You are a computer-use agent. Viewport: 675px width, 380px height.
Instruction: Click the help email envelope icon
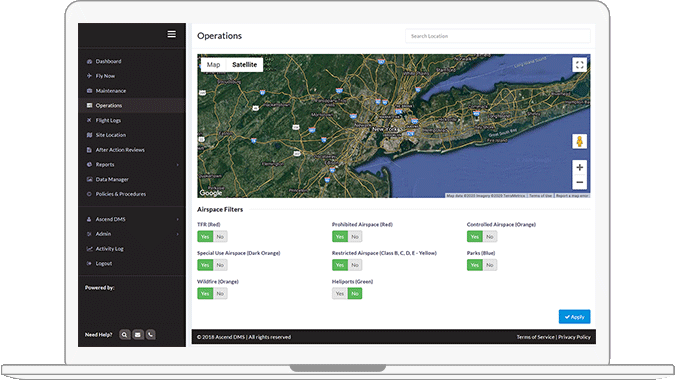pos(137,334)
